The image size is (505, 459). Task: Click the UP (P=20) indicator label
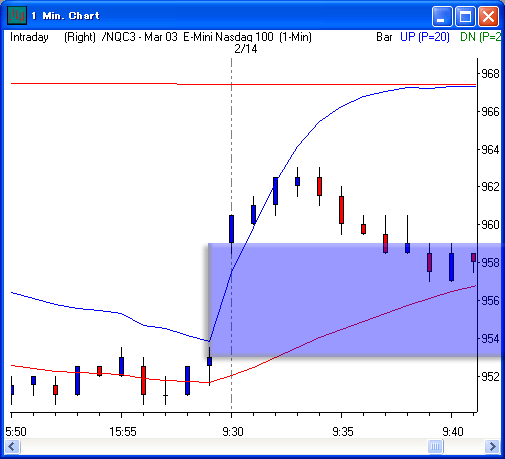coord(425,37)
